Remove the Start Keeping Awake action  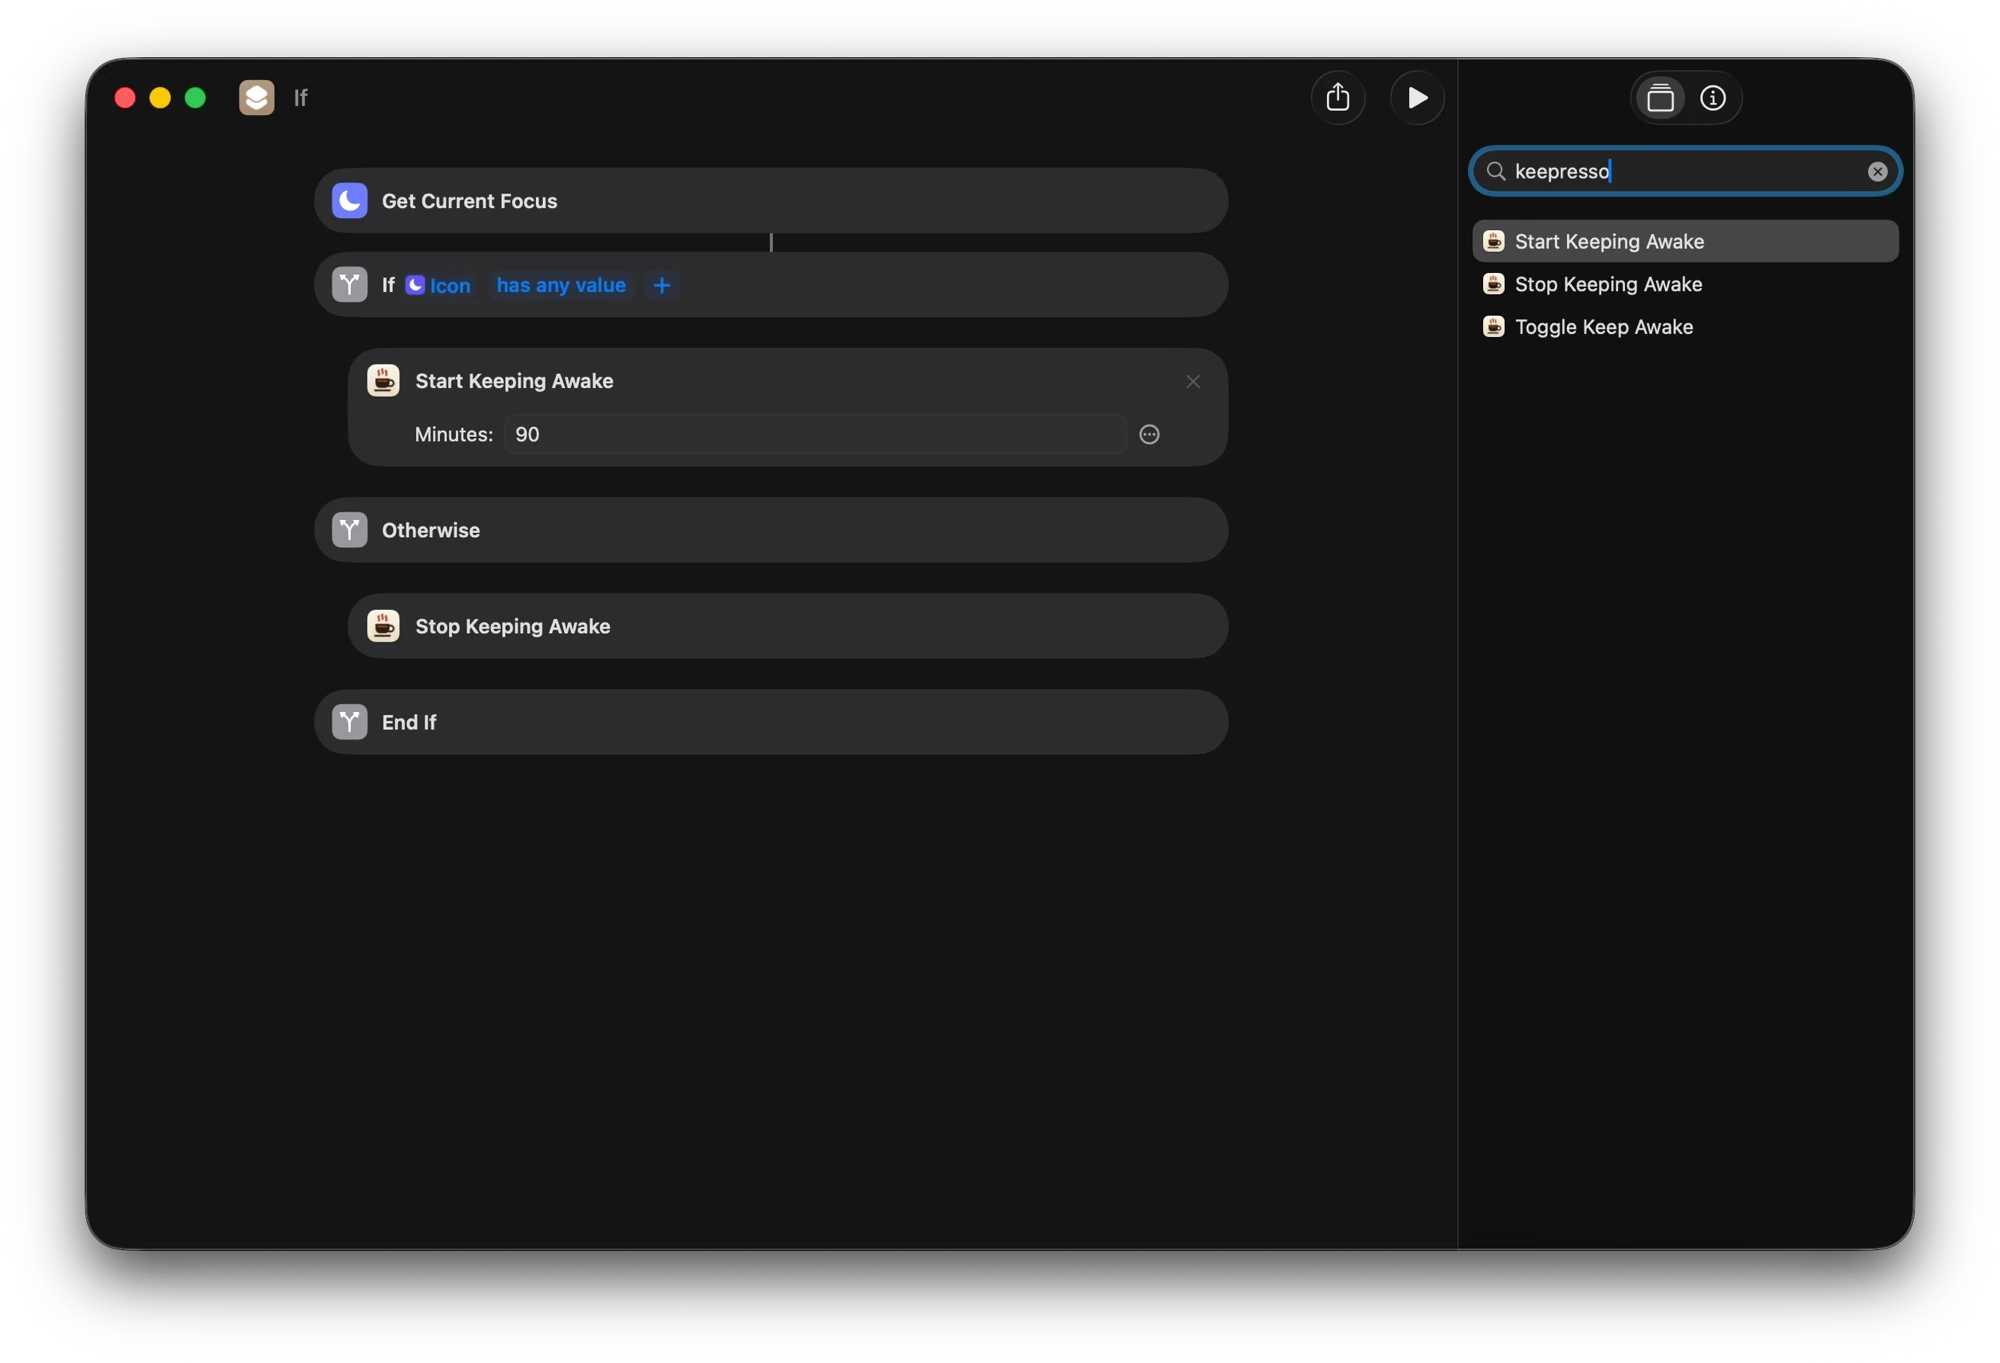click(1193, 381)
